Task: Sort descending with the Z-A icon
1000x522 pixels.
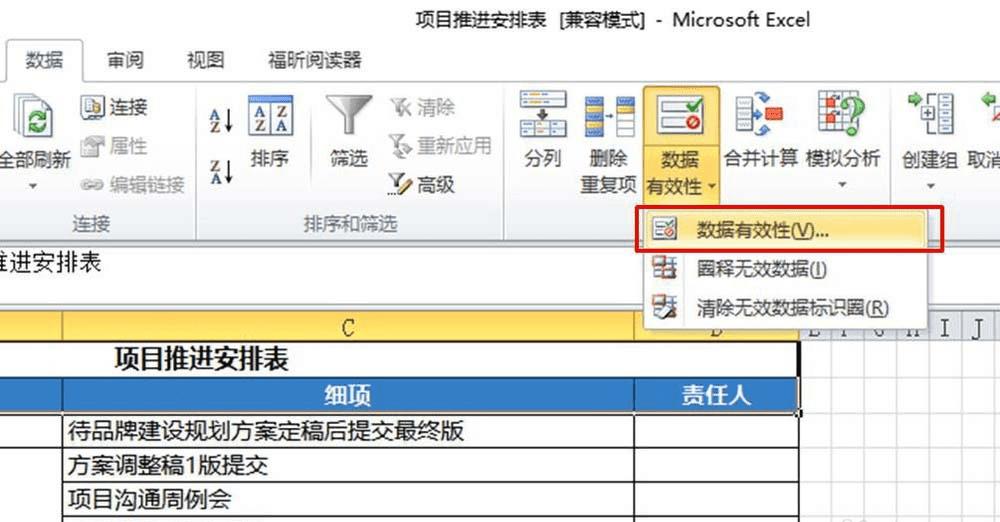Action: click(221, 172)
